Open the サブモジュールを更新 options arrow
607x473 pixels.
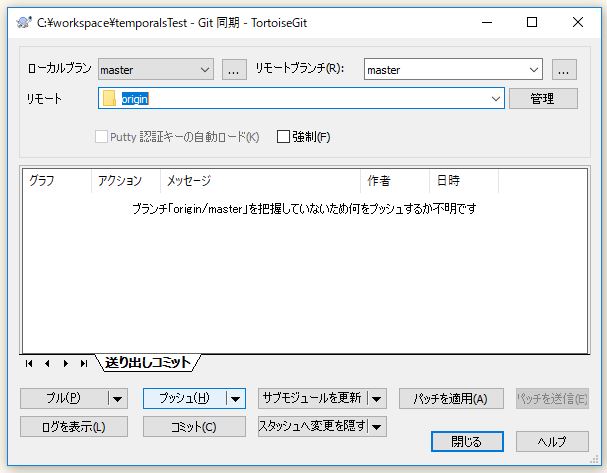coord(377,399)
